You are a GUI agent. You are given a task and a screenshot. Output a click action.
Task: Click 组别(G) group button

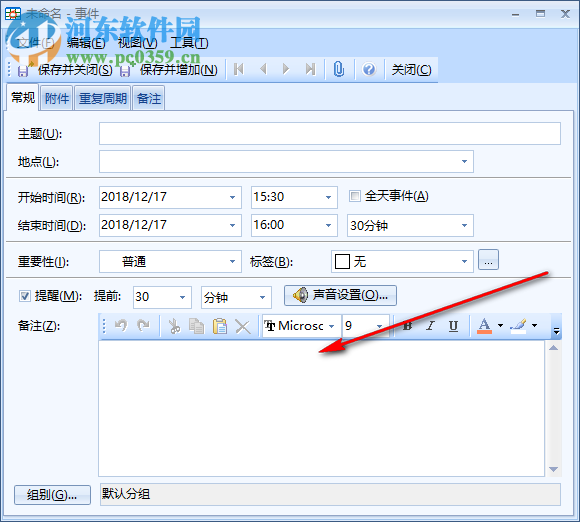coord(52,495)
